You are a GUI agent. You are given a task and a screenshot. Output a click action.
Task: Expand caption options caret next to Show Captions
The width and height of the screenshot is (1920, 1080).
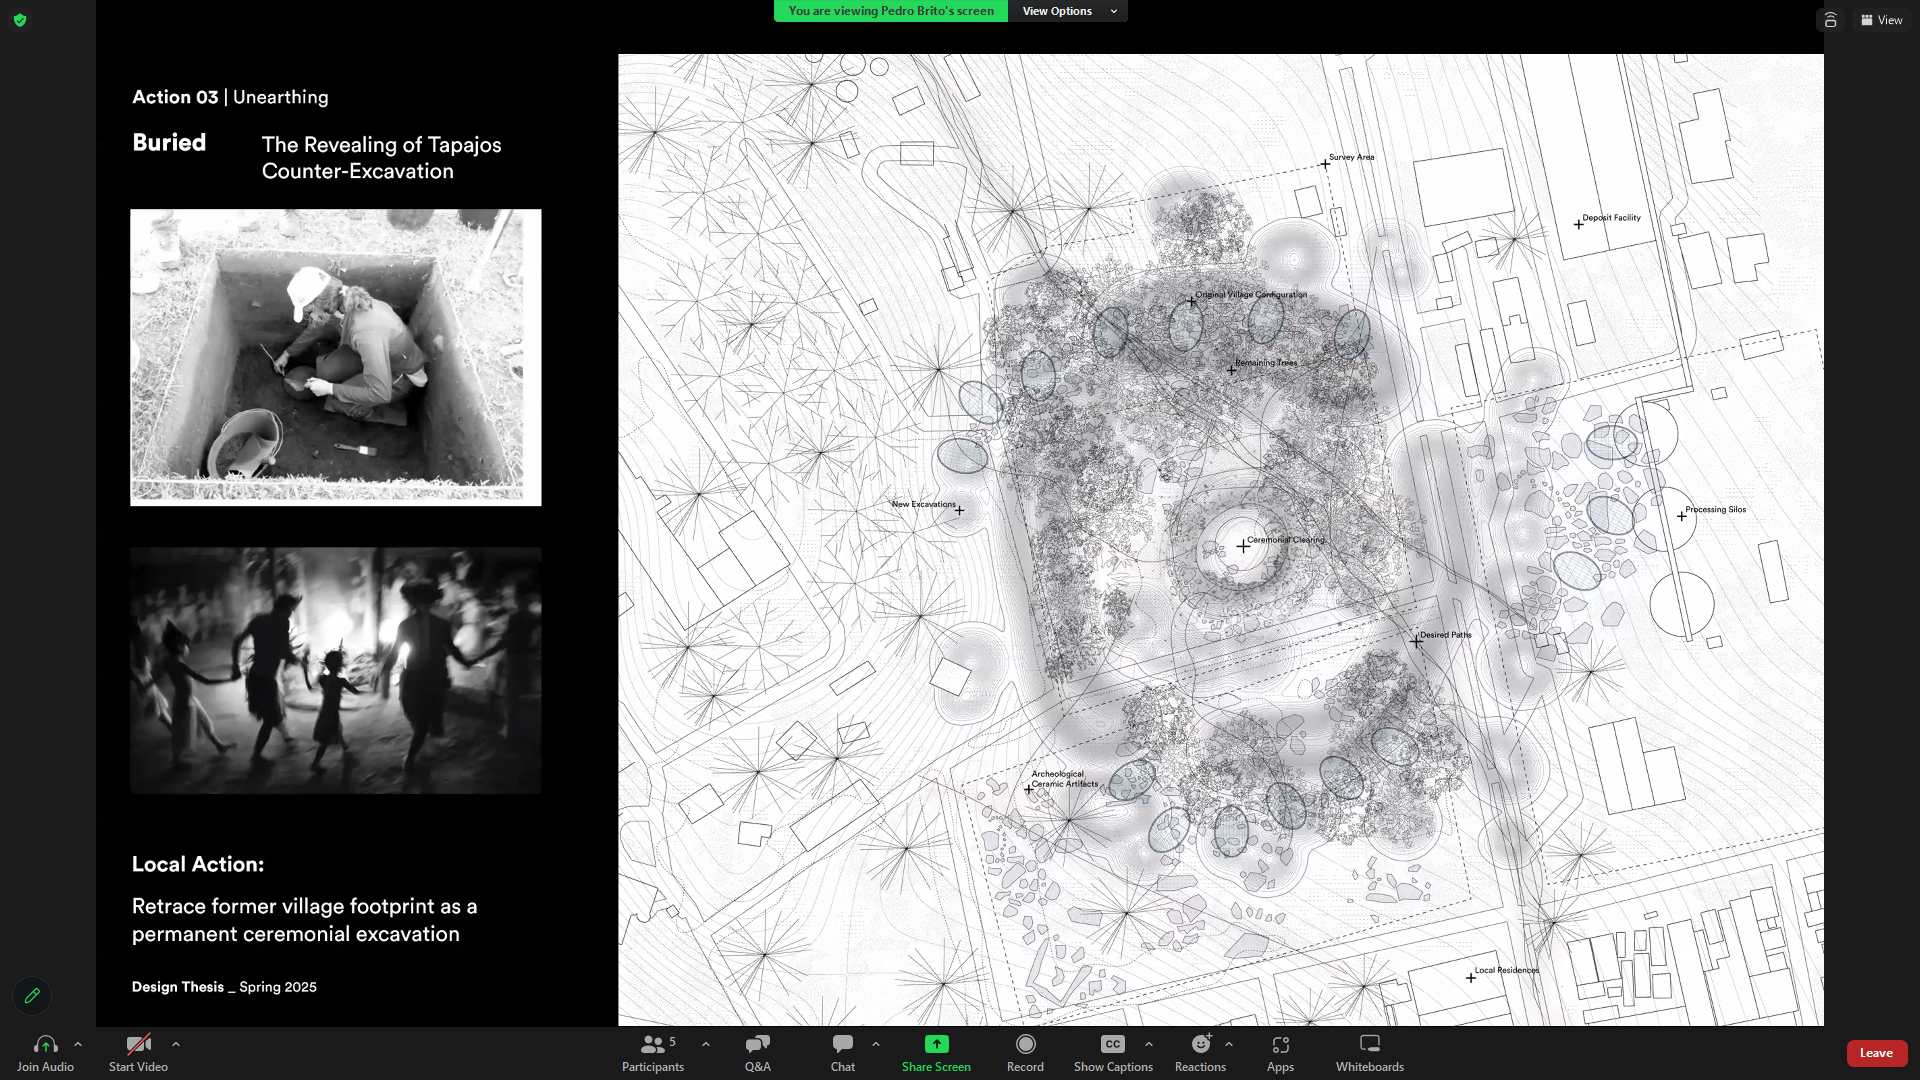(x=1149, y=1044)
